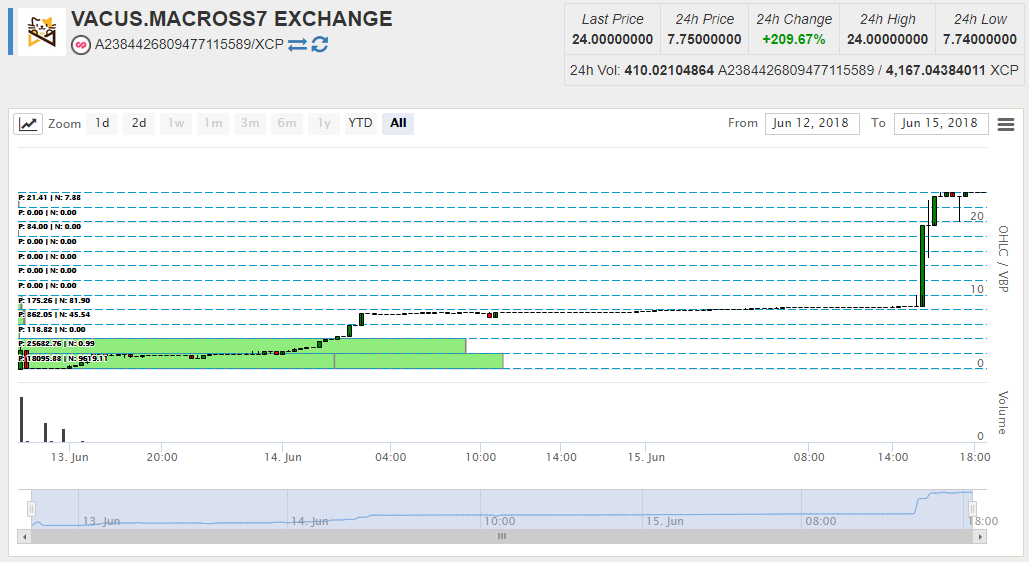Screen dimensions: 1029x562
Task: Click the navigator right range handle
Action: pos(971,509)
